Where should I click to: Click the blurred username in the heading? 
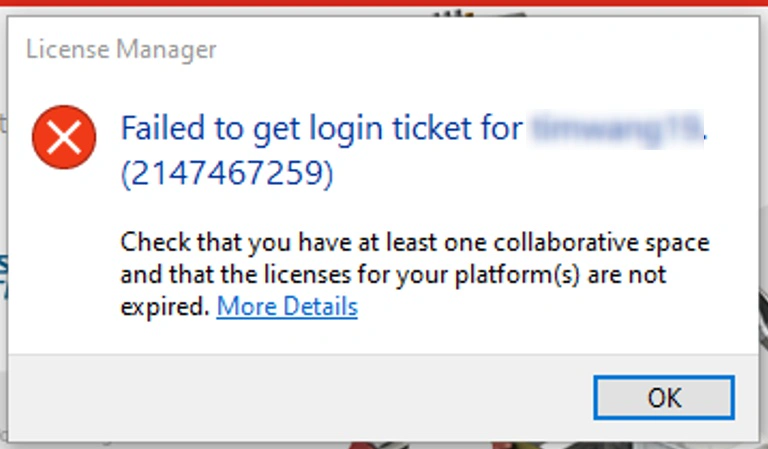[x=617, y=128]
